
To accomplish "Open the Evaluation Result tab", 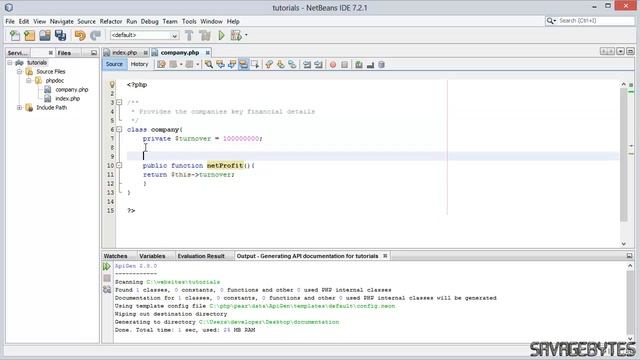I will (x=201, y=256).
